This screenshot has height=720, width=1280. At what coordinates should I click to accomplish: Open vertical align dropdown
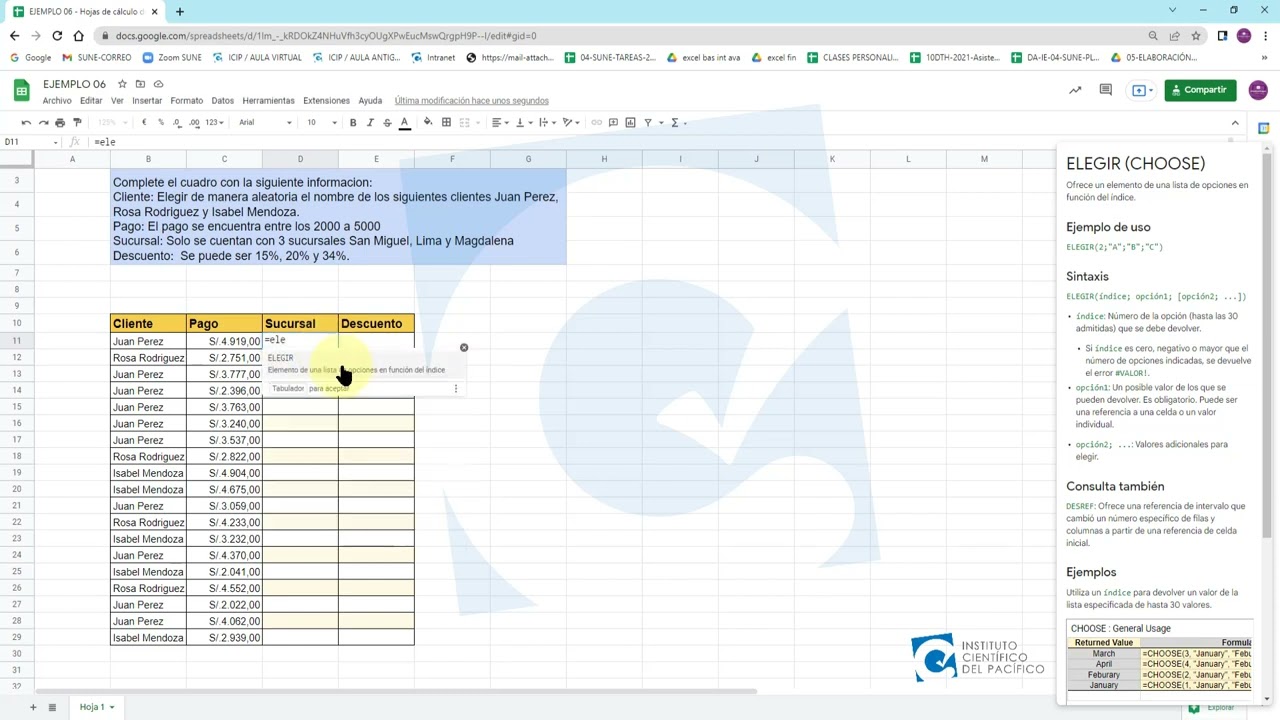(523, 123)
